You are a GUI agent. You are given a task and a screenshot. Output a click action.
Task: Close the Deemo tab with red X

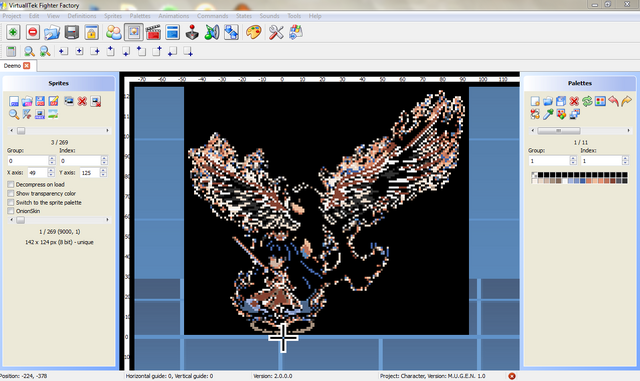pos(27,66)
